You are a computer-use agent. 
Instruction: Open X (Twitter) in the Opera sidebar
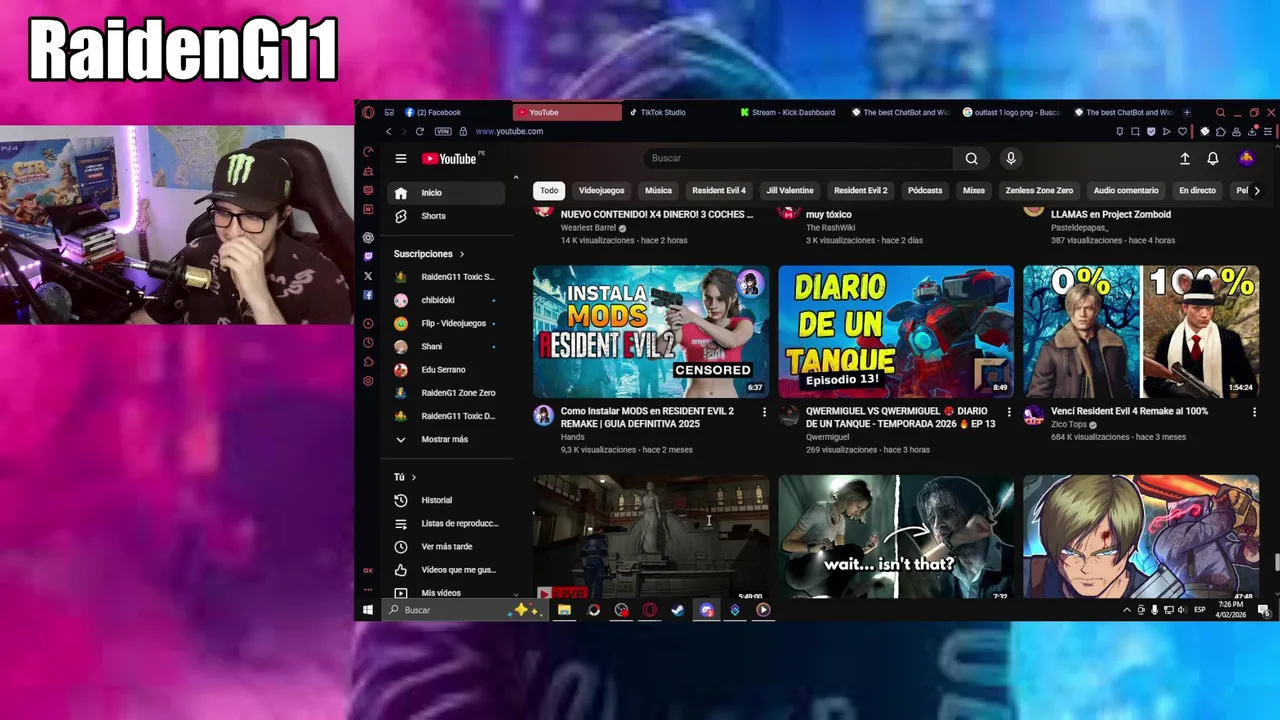368,276
